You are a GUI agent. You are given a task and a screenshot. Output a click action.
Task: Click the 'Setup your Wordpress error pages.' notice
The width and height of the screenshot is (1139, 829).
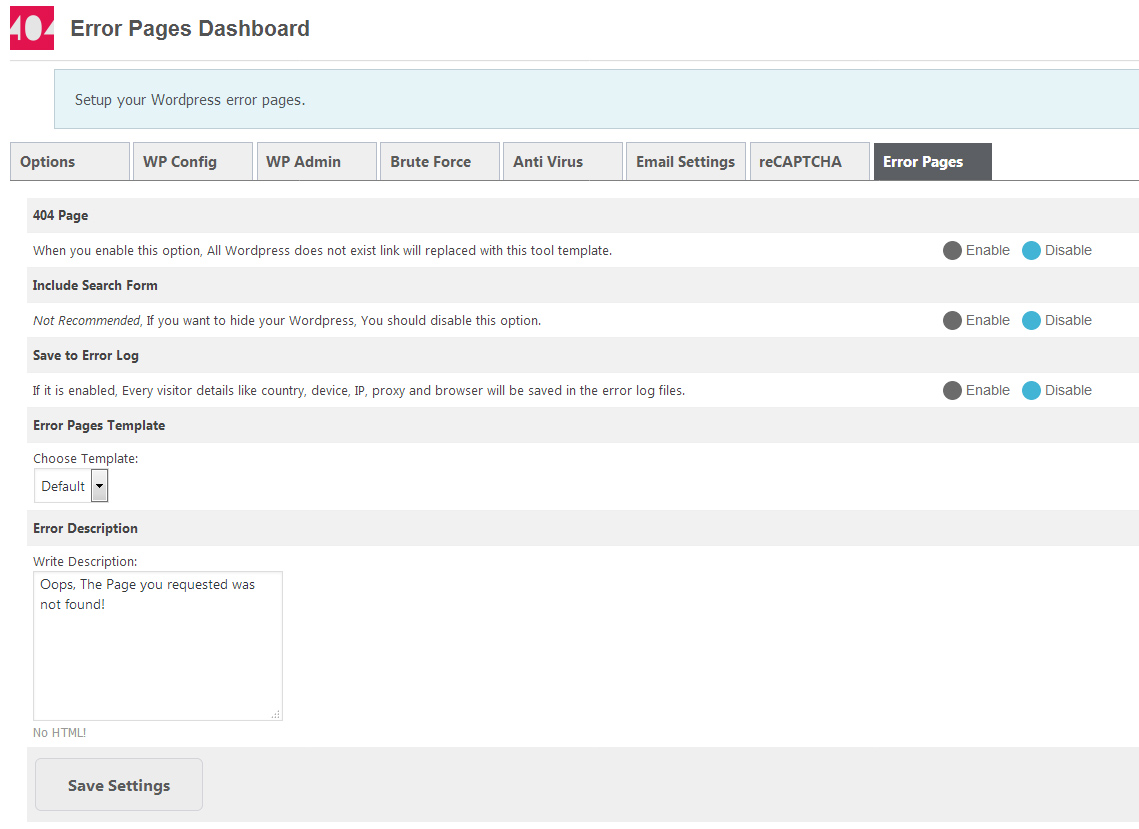pos(596,100)
